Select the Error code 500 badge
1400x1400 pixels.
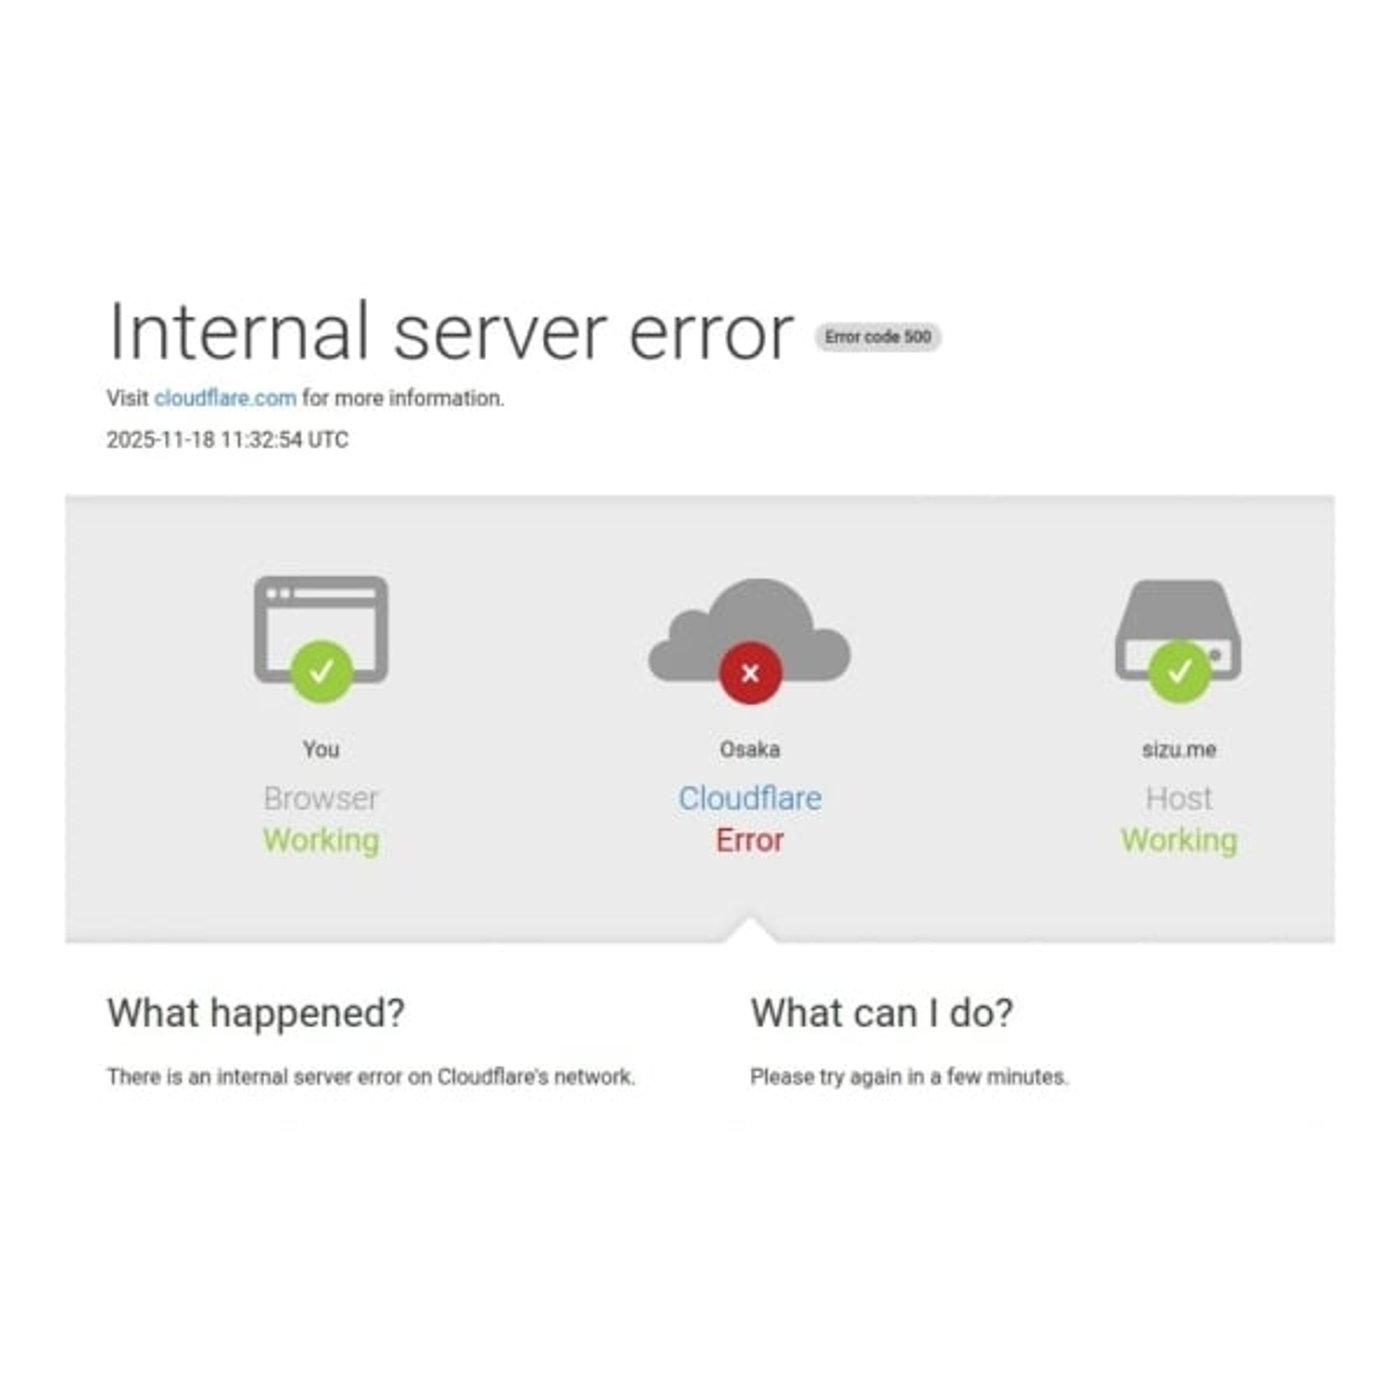[x=878, y=337]
